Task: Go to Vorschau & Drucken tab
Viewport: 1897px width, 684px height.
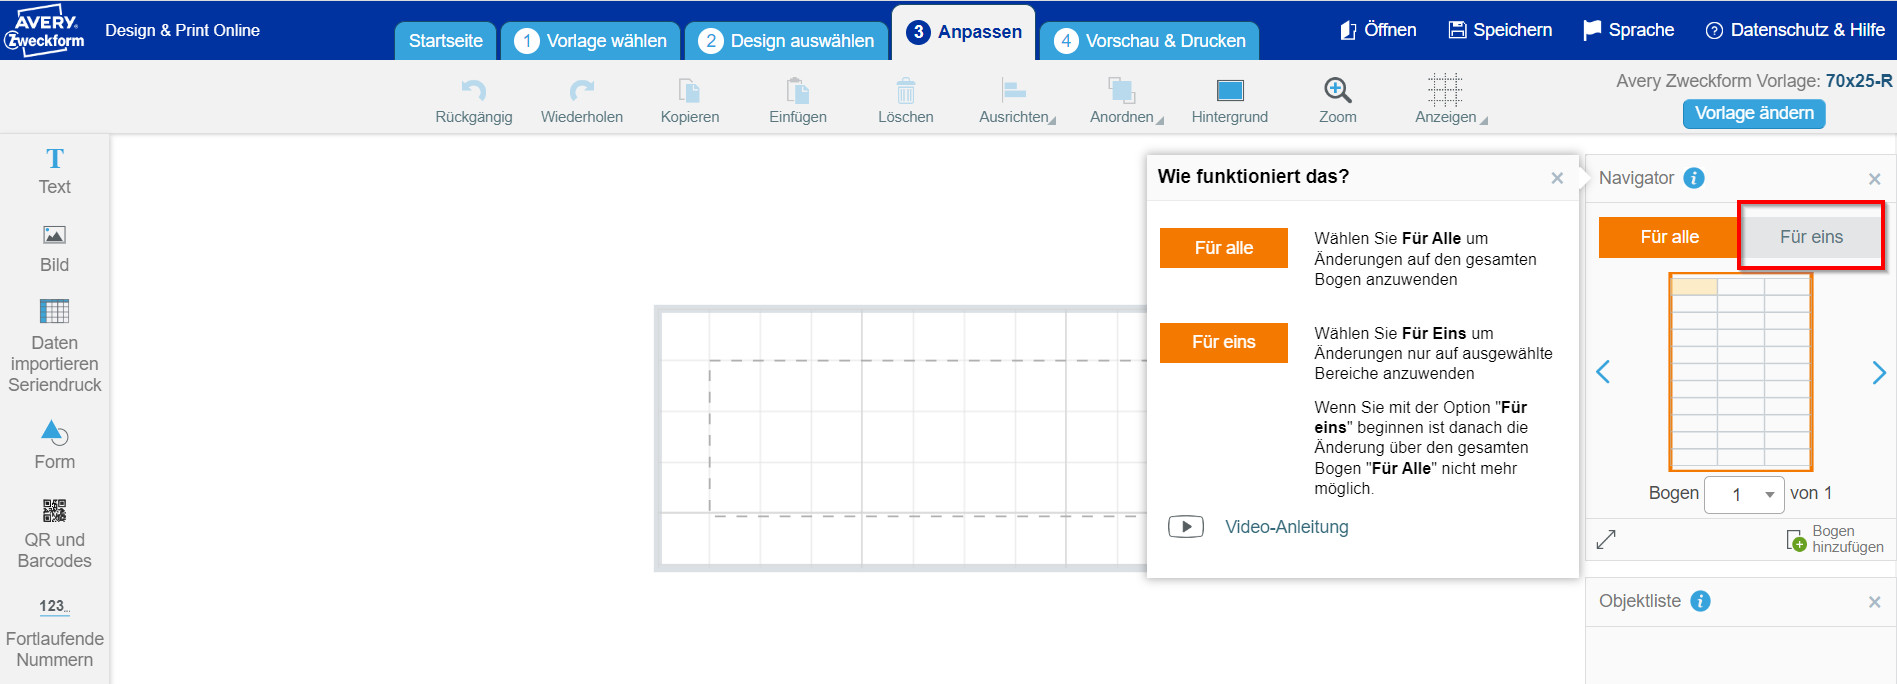Action: (x=1150, y=41)
